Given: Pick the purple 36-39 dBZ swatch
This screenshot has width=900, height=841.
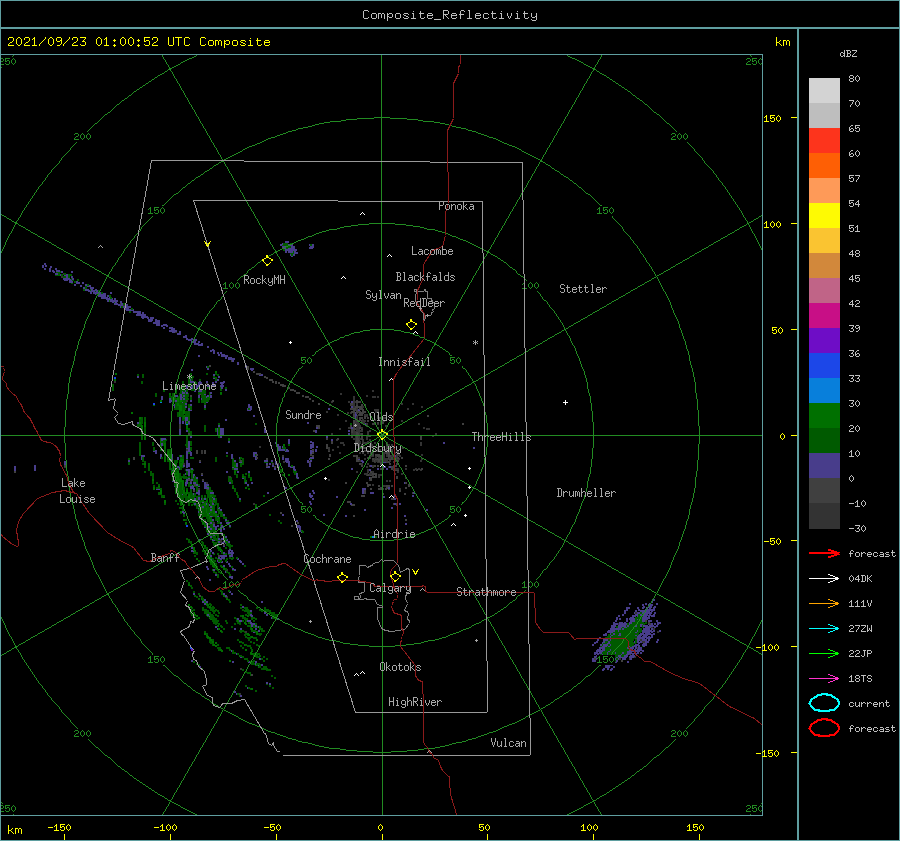Looking at the screenshot, I should coord(824,340).
